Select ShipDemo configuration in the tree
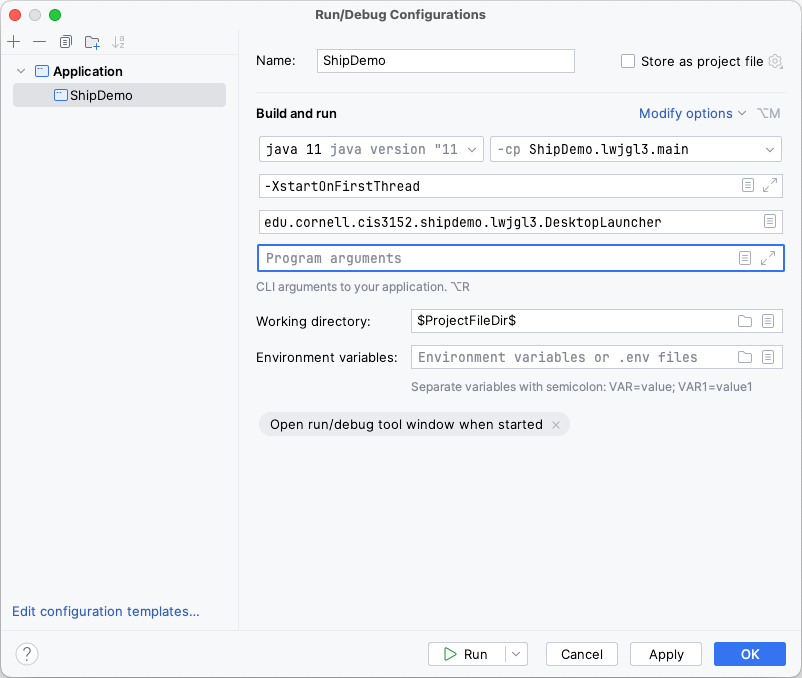This screenshot has height=678, width=802. (x=100, y=95)
